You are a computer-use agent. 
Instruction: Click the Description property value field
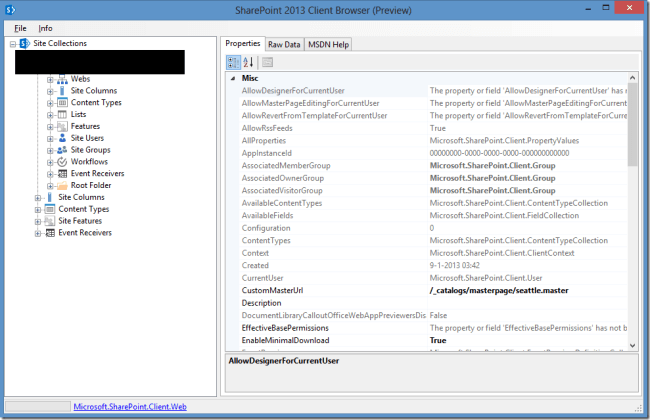(x=527, y=303)
